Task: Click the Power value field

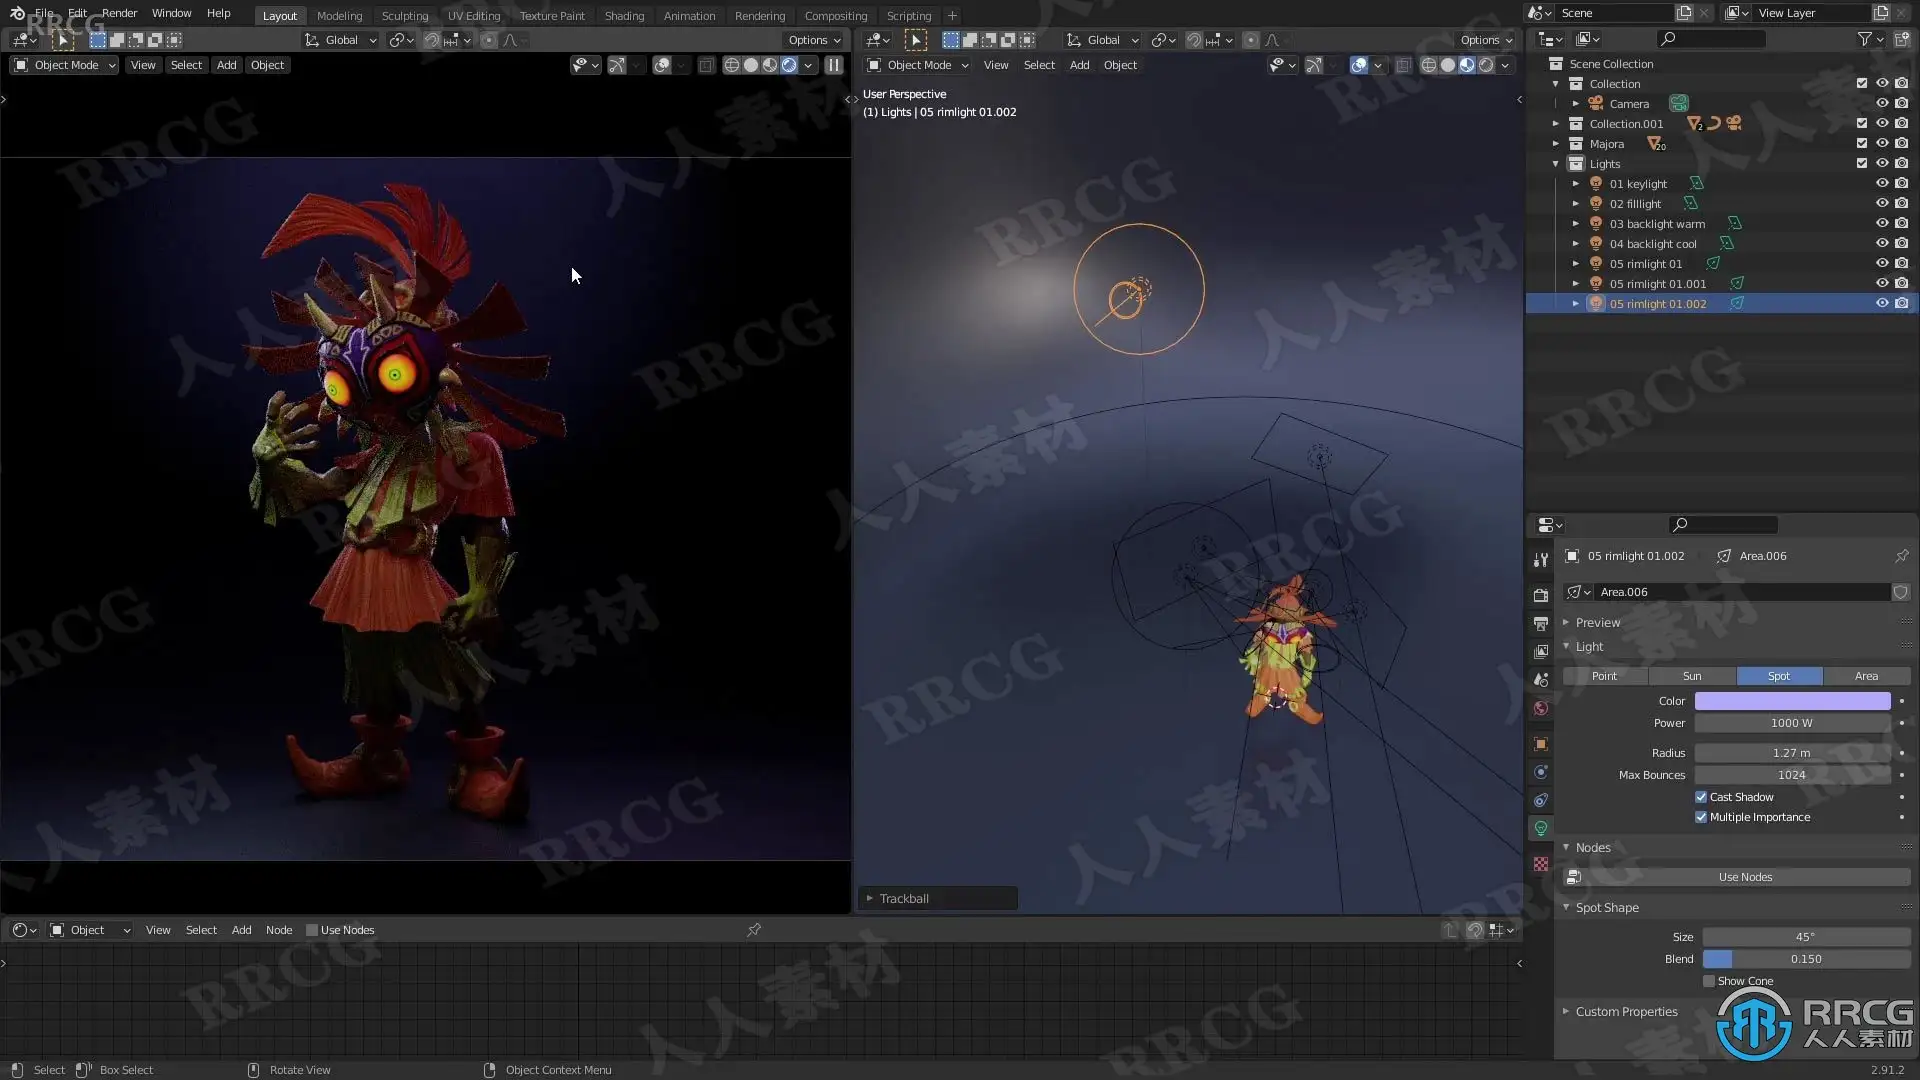Action: click(x=1792, y=723)
